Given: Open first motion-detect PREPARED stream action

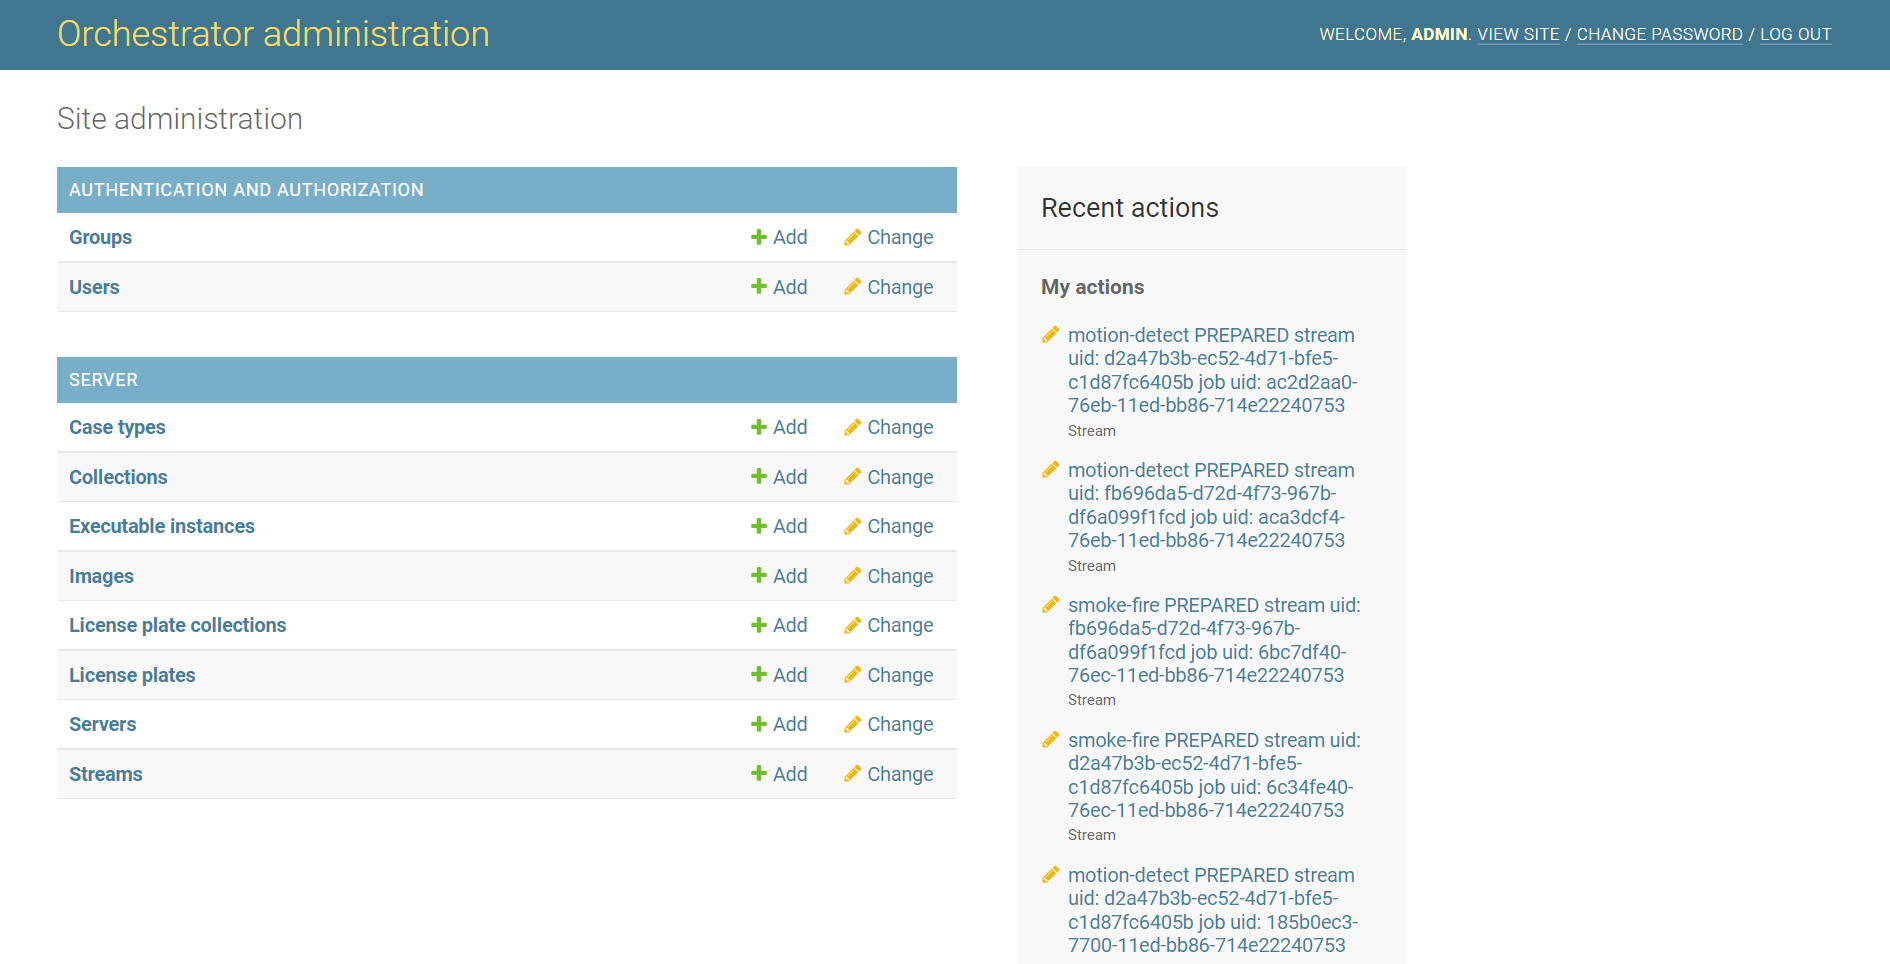Looking at the screenshot, I should pos(1211,370).
